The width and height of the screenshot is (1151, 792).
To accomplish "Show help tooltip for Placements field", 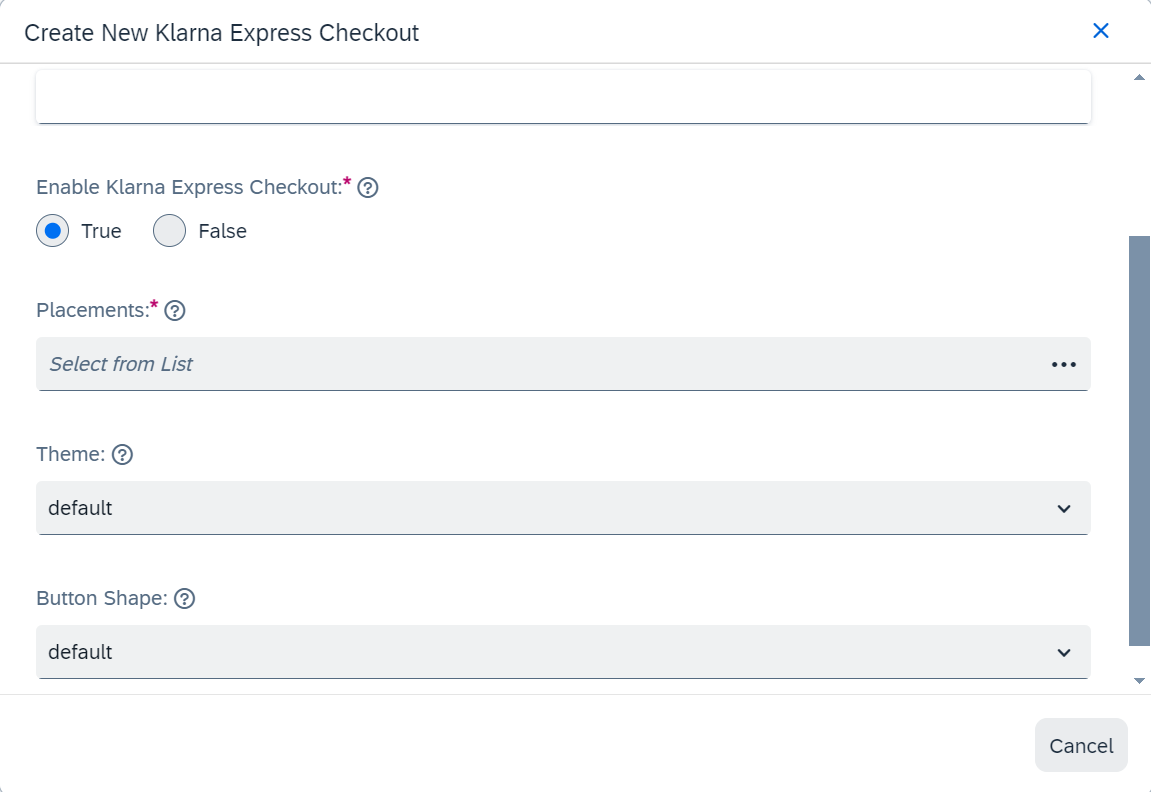I will coord(175,311).
